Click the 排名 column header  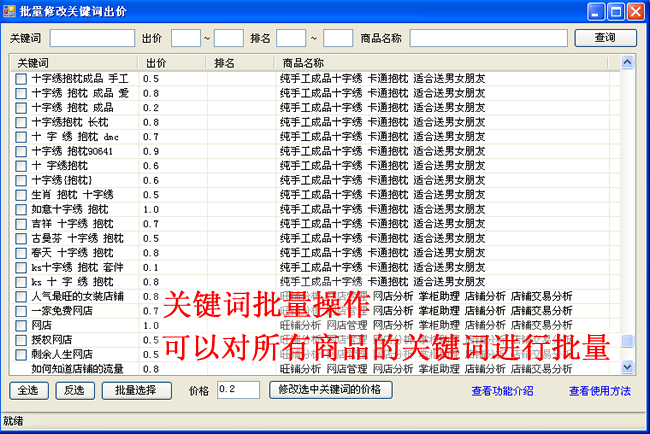[x=240, y=63]
